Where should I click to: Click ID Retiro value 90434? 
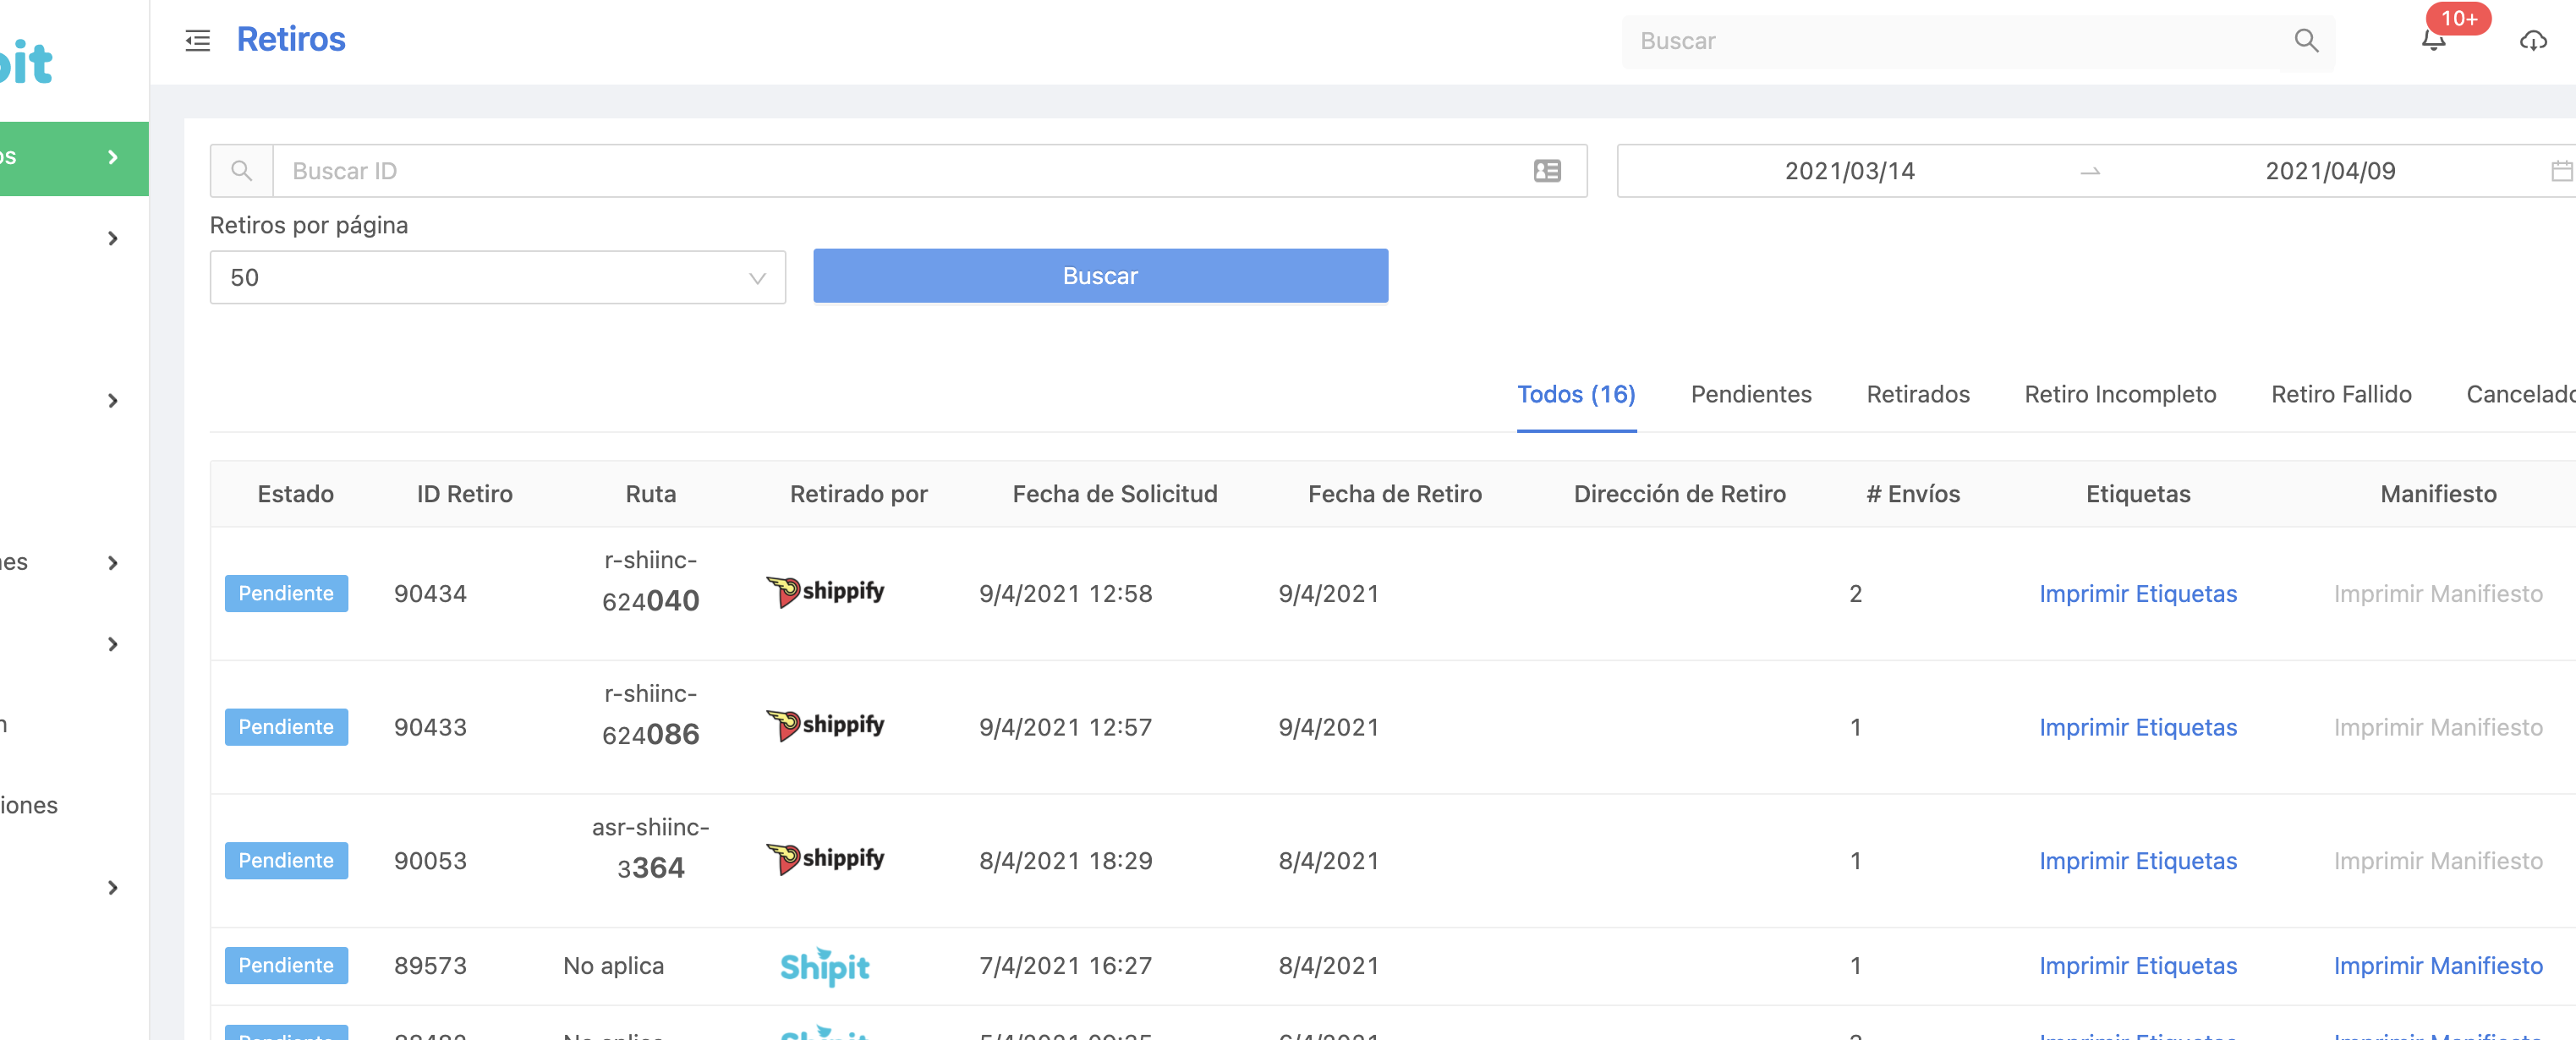(430, 594)
